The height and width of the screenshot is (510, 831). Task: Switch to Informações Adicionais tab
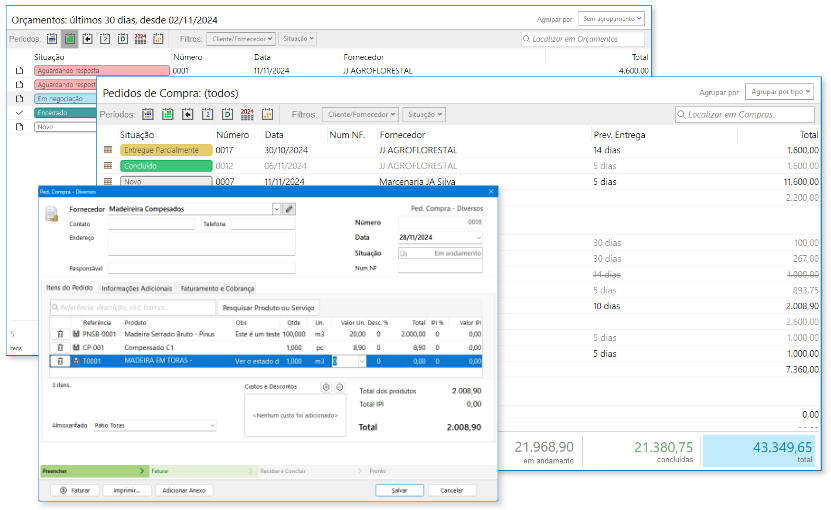point(137,288)
